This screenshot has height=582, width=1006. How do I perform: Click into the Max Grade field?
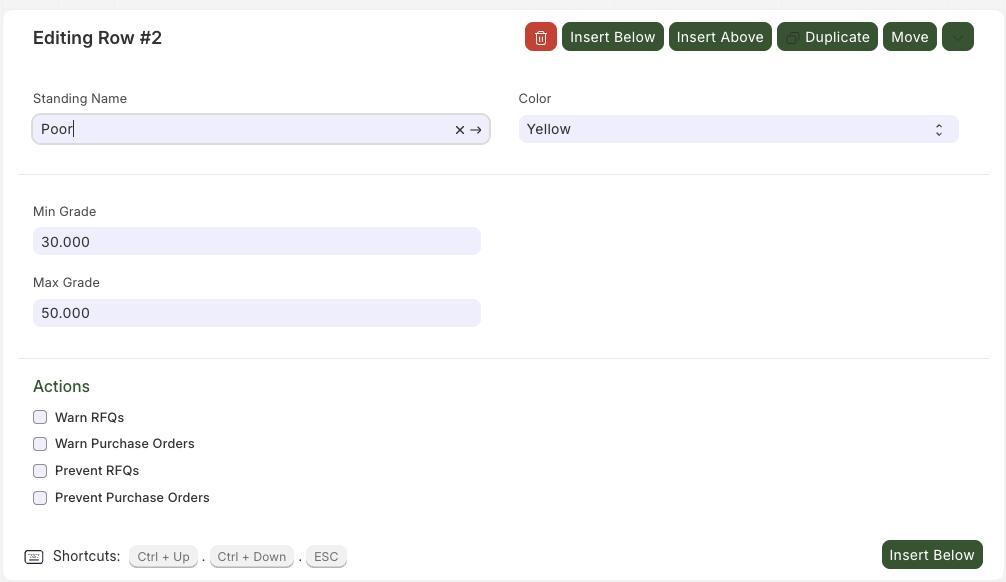tap(257, 313)
